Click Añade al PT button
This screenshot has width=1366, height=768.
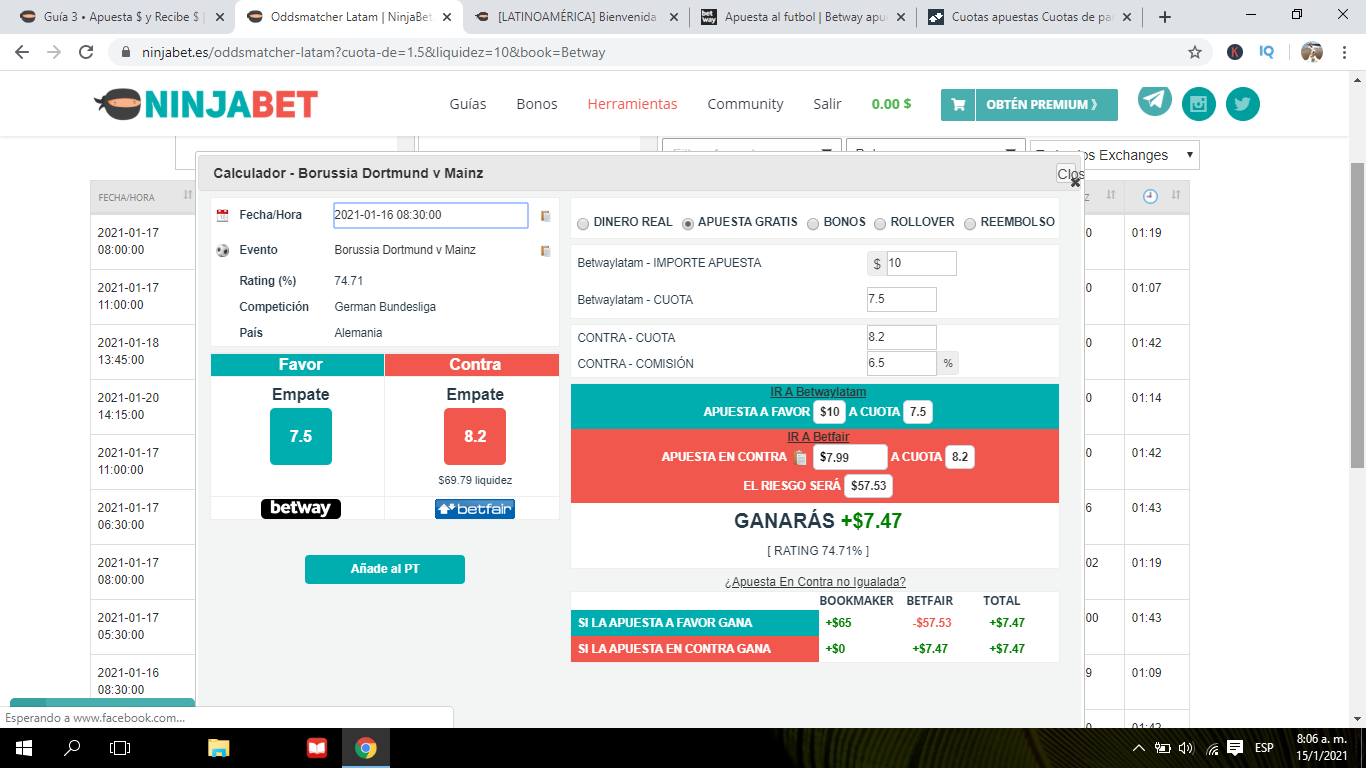[385, 569]
